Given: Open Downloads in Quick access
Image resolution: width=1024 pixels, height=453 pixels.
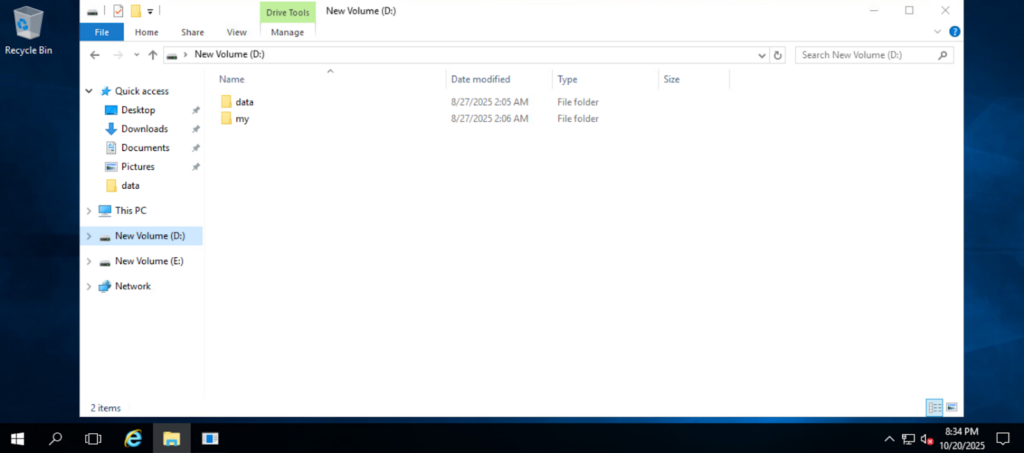Looking at the screenshot, I should pos(144,129).
